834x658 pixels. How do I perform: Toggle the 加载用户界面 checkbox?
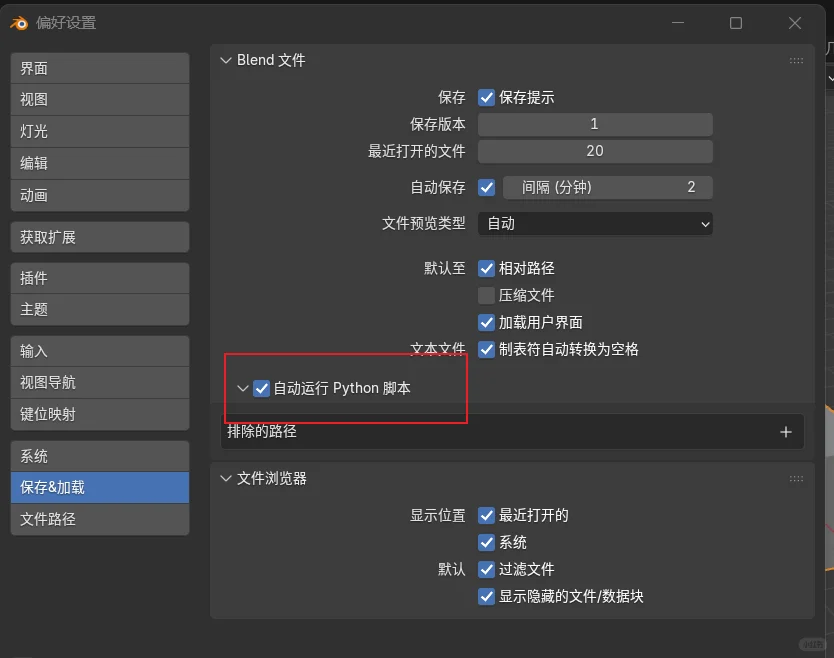tap(486, 322)
